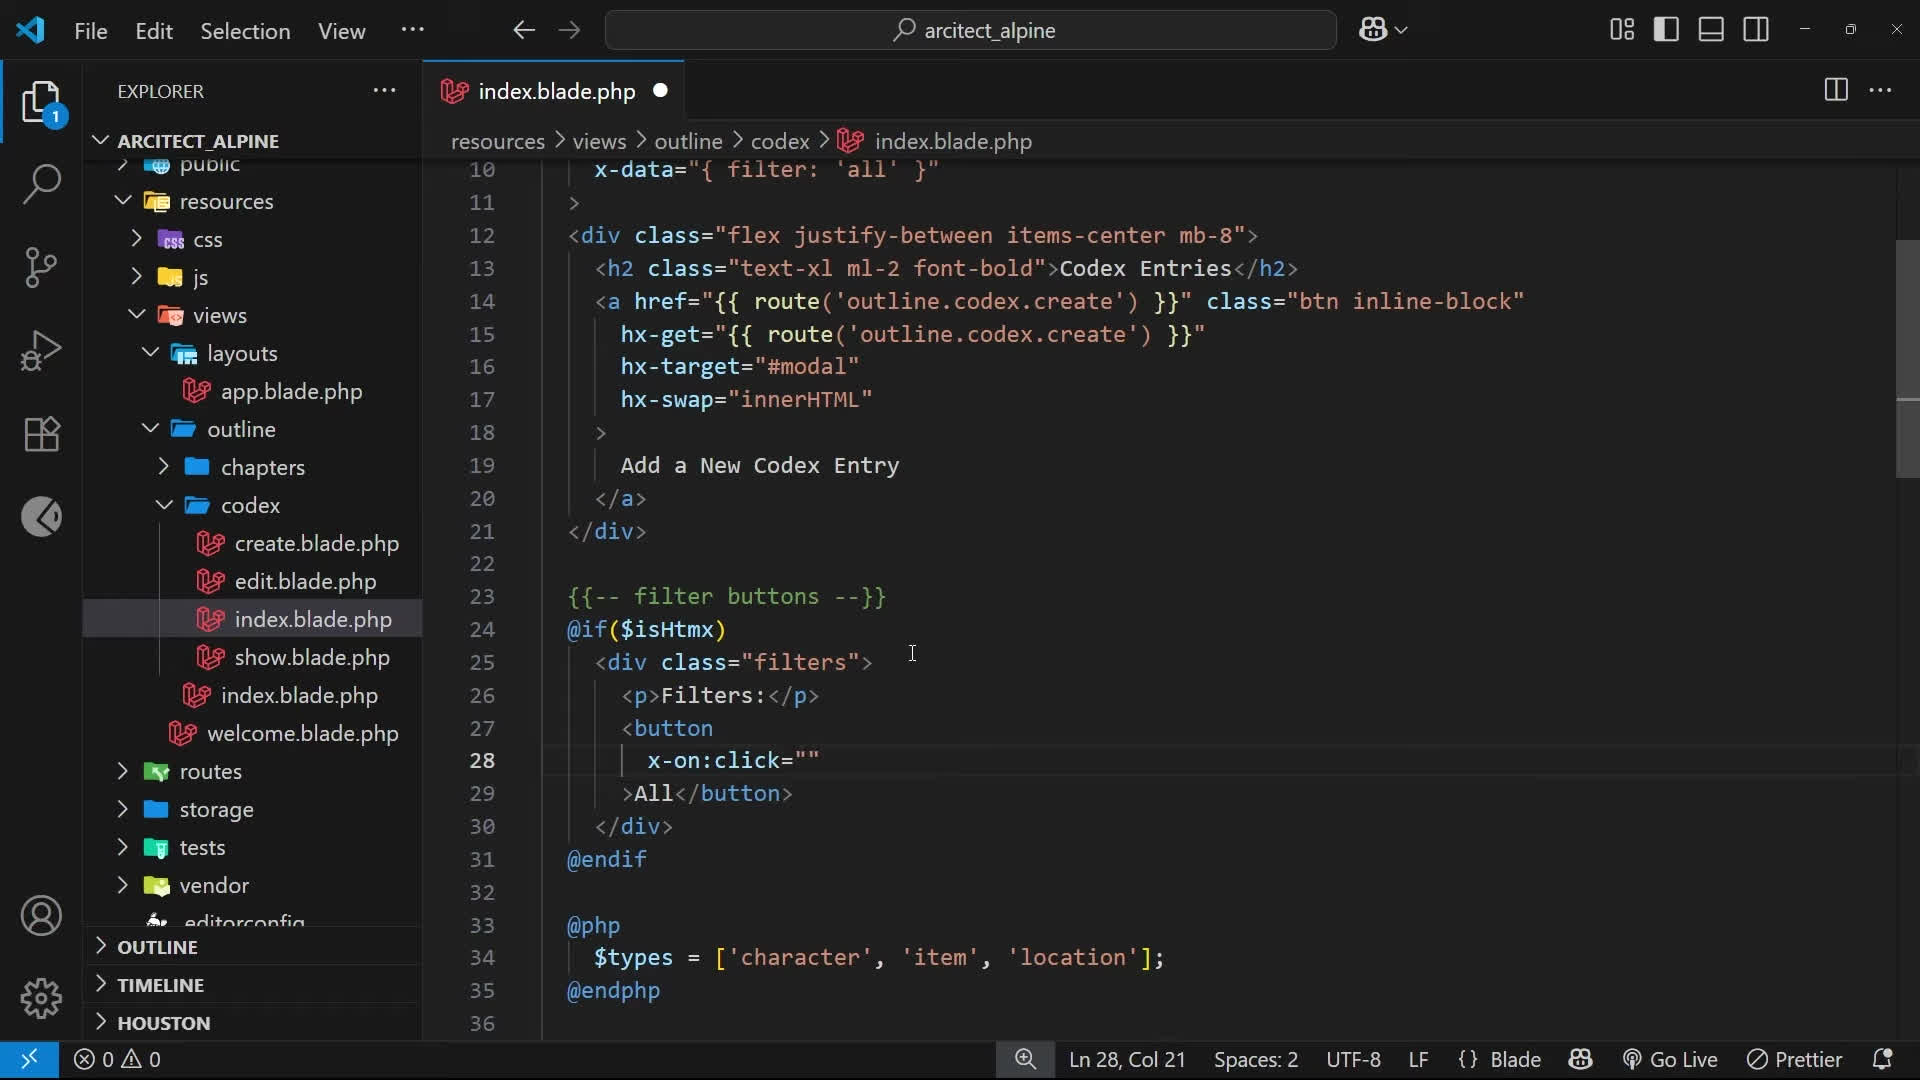Open the Selection menu
The image size is (1920, 1080).
245,31
